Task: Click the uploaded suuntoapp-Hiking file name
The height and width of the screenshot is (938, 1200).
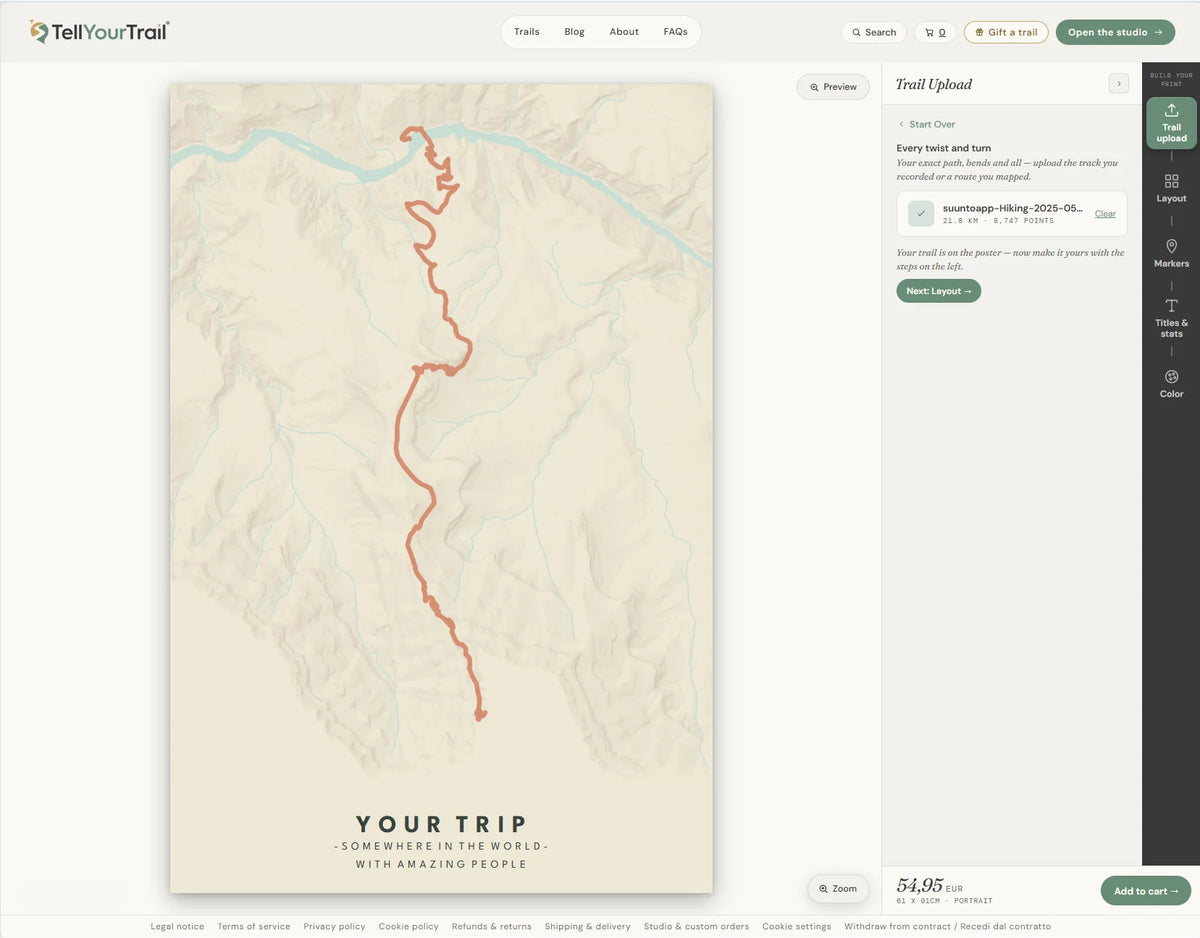Action: click(x=1012, y=208)
